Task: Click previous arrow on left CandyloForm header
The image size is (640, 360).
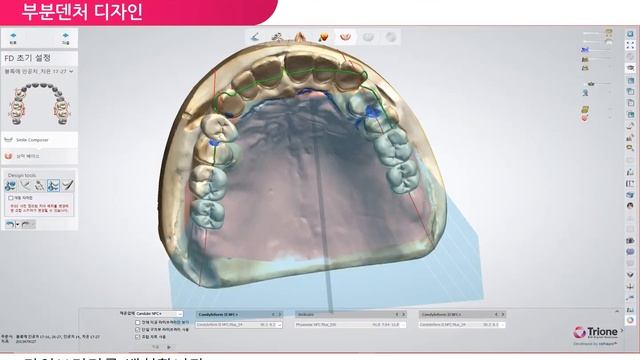Action: pyautogui.click(x=273, y=314)
